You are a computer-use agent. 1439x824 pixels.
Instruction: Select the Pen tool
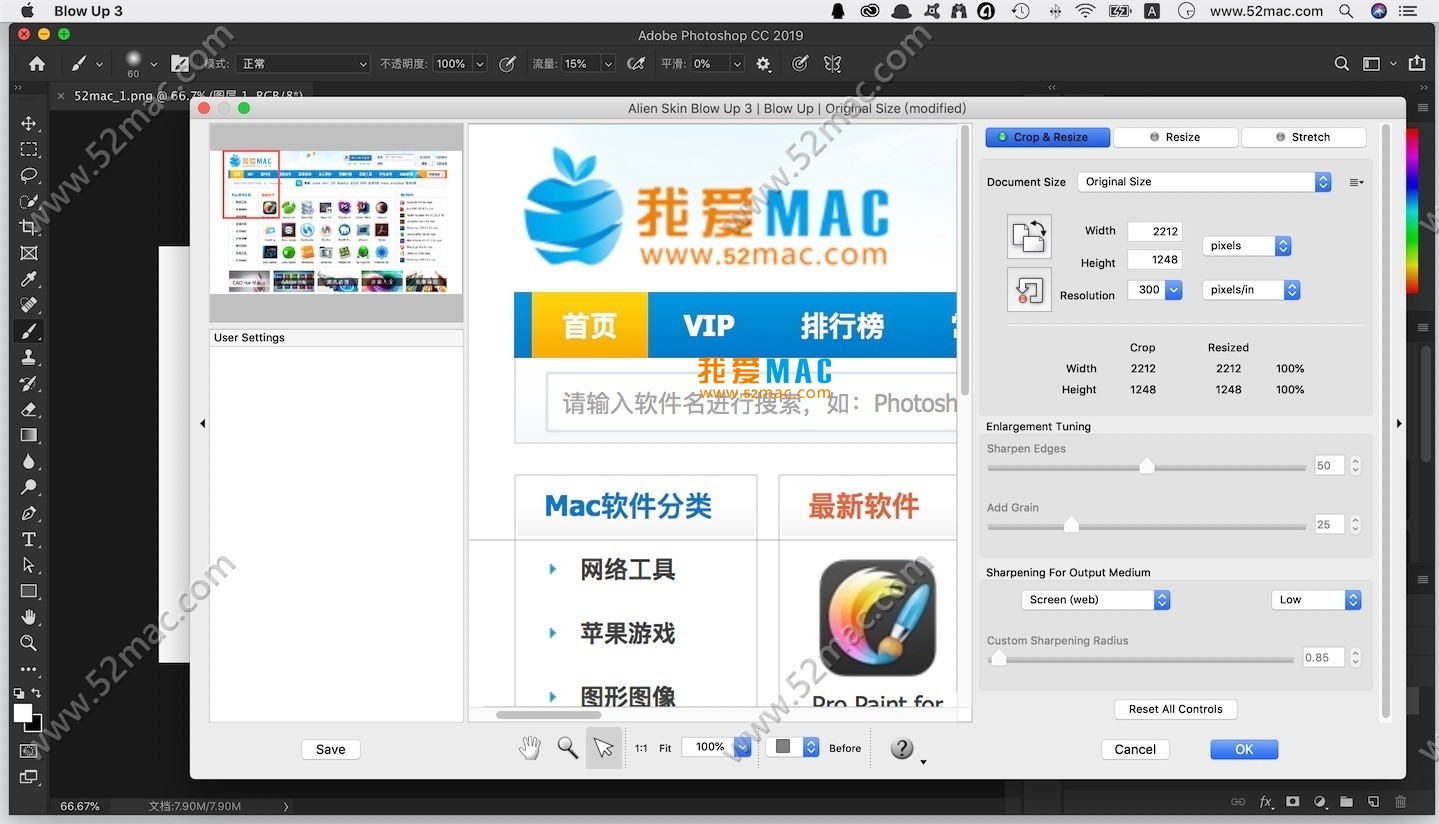(x=29, y=513)
